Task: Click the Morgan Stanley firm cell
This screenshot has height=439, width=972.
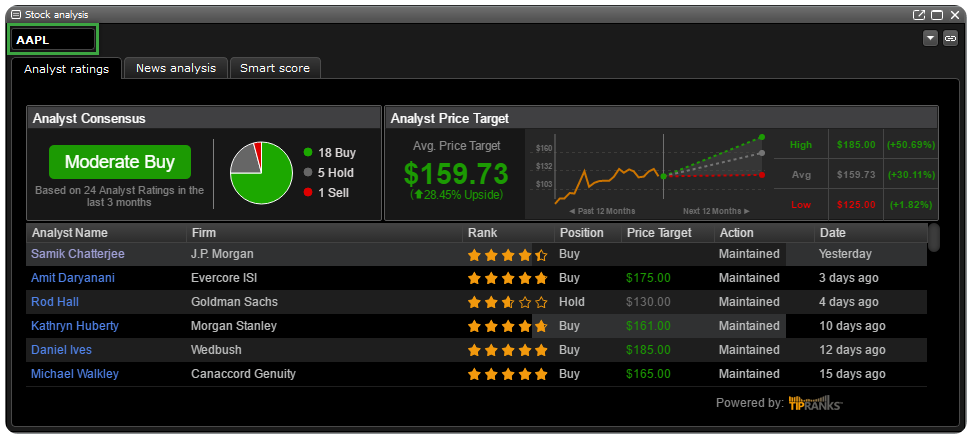Action: coord(234,326)
